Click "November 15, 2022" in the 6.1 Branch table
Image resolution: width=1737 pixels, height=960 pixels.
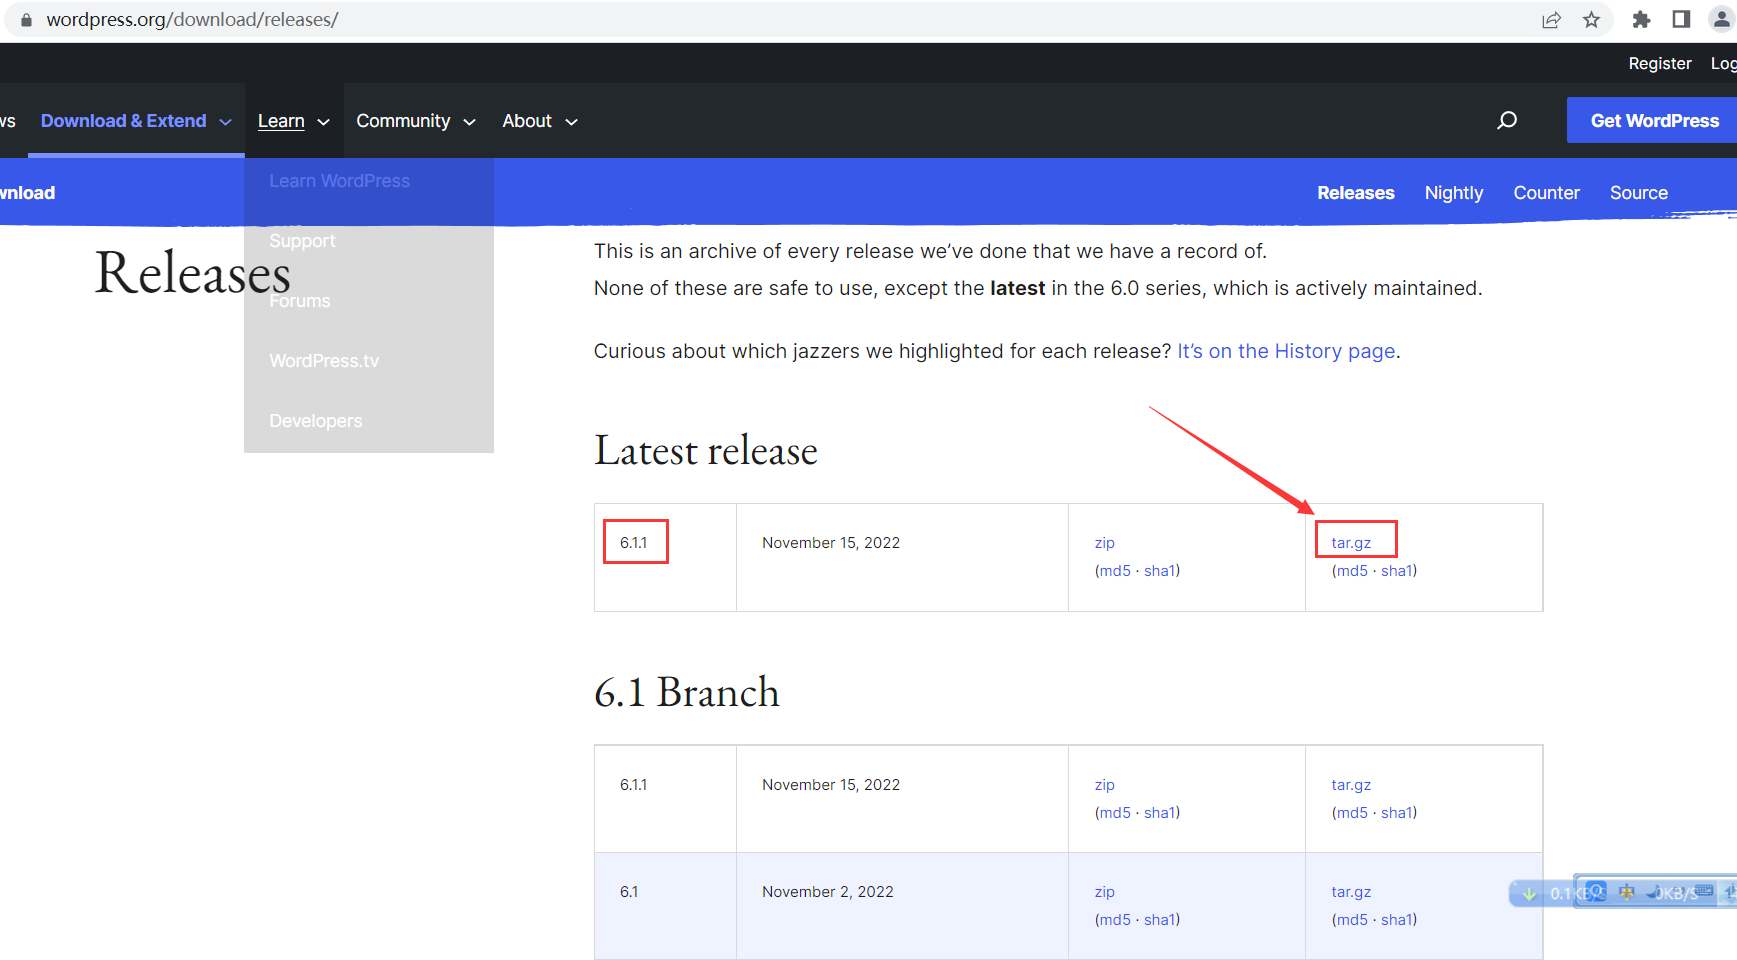click(x=831, y=785)
